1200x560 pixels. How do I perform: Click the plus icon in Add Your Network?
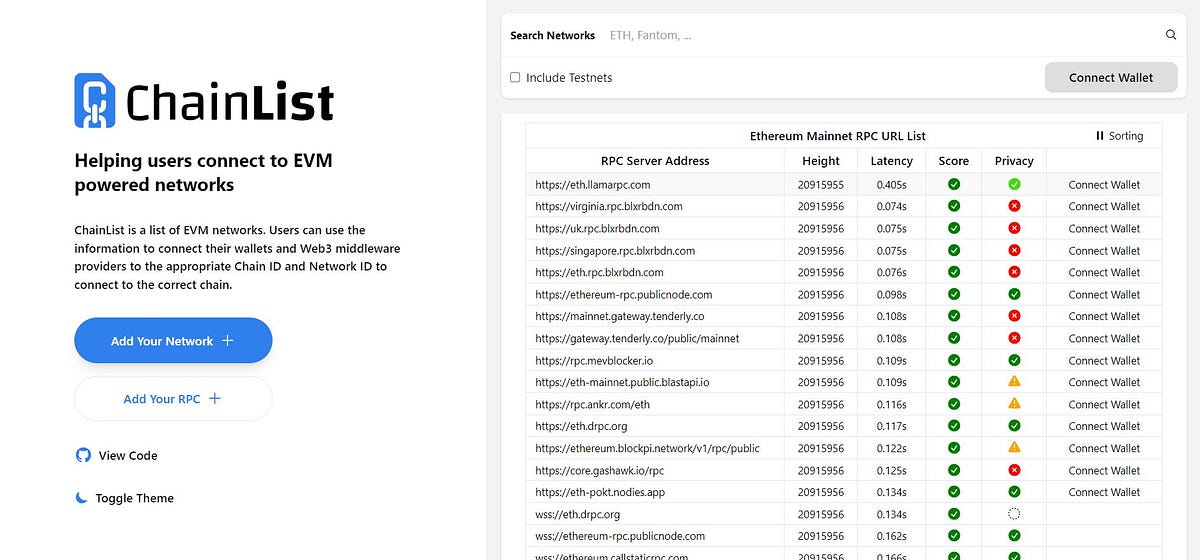227,341
